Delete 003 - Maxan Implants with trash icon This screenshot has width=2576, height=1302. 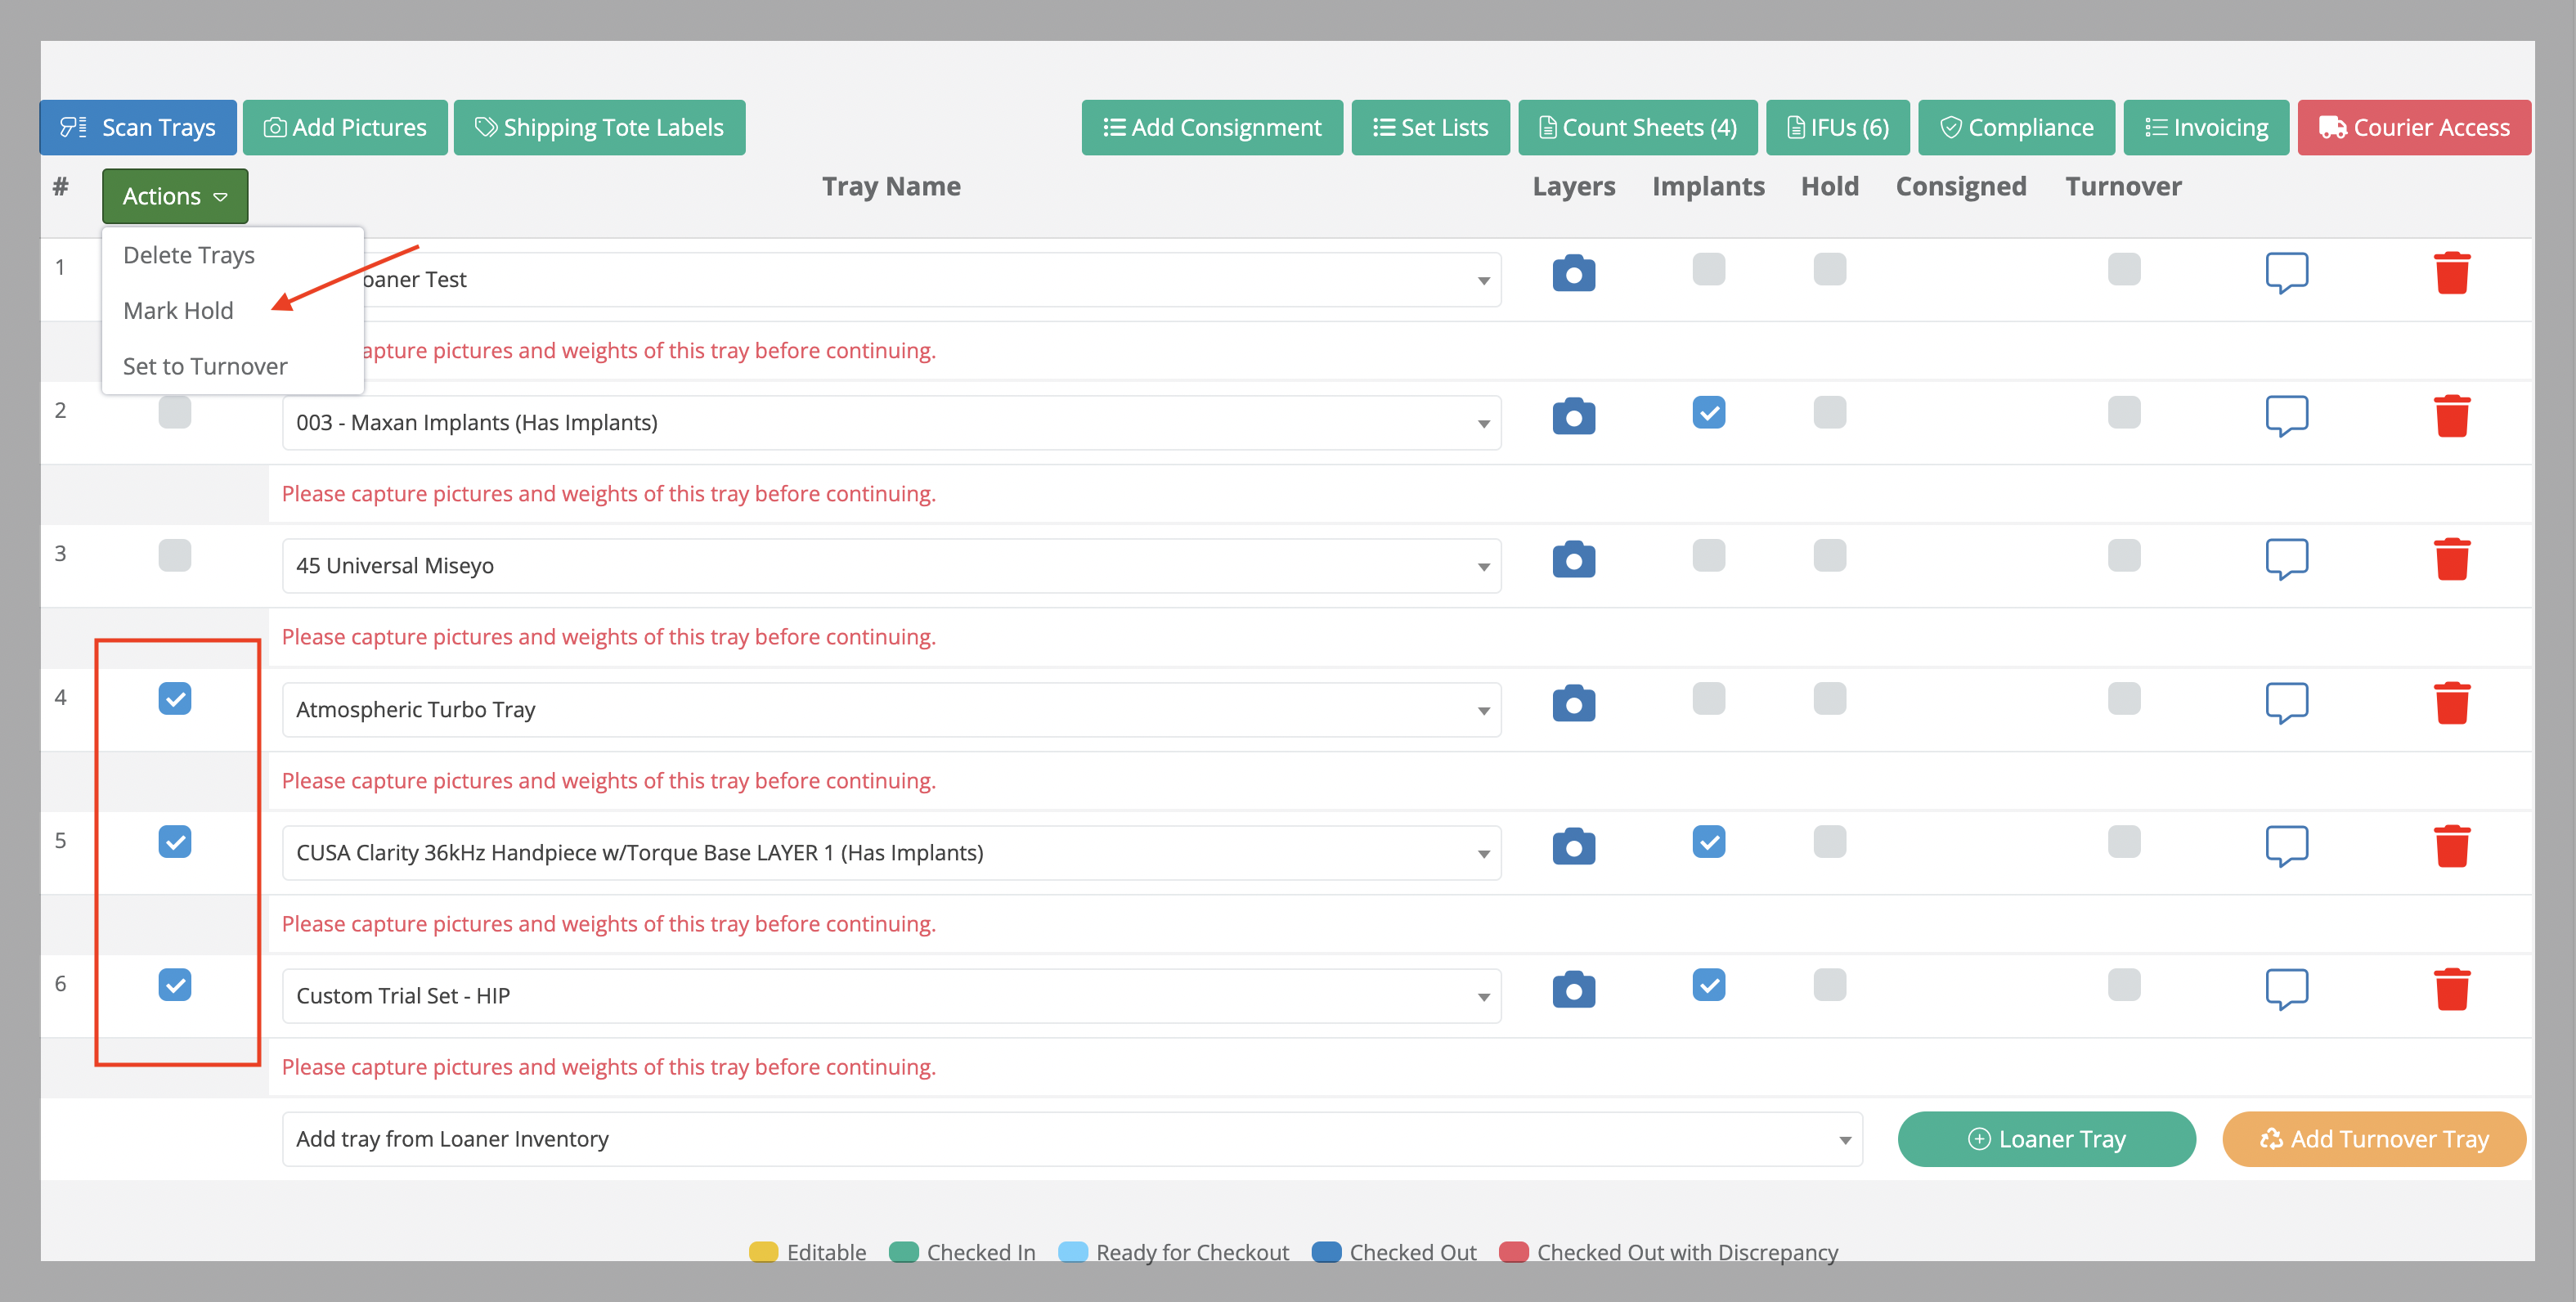coord(2452,416)
